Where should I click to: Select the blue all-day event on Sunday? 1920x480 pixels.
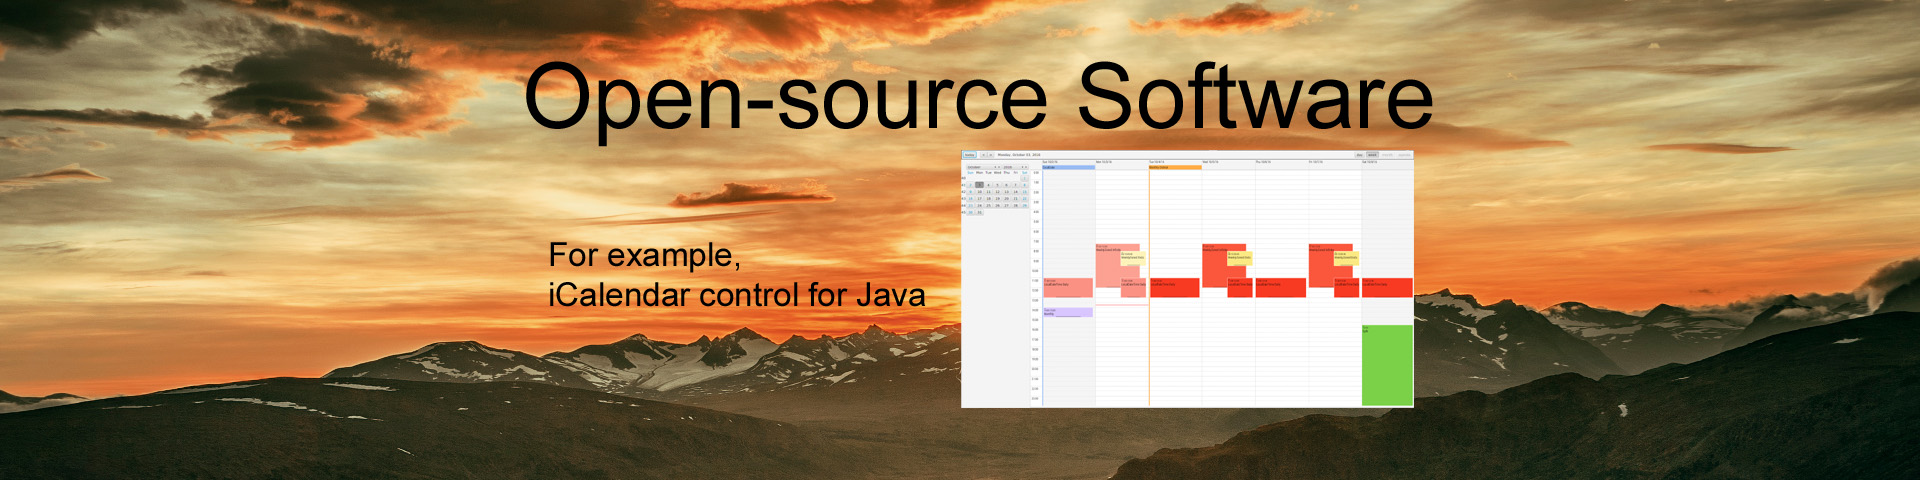1068,167
